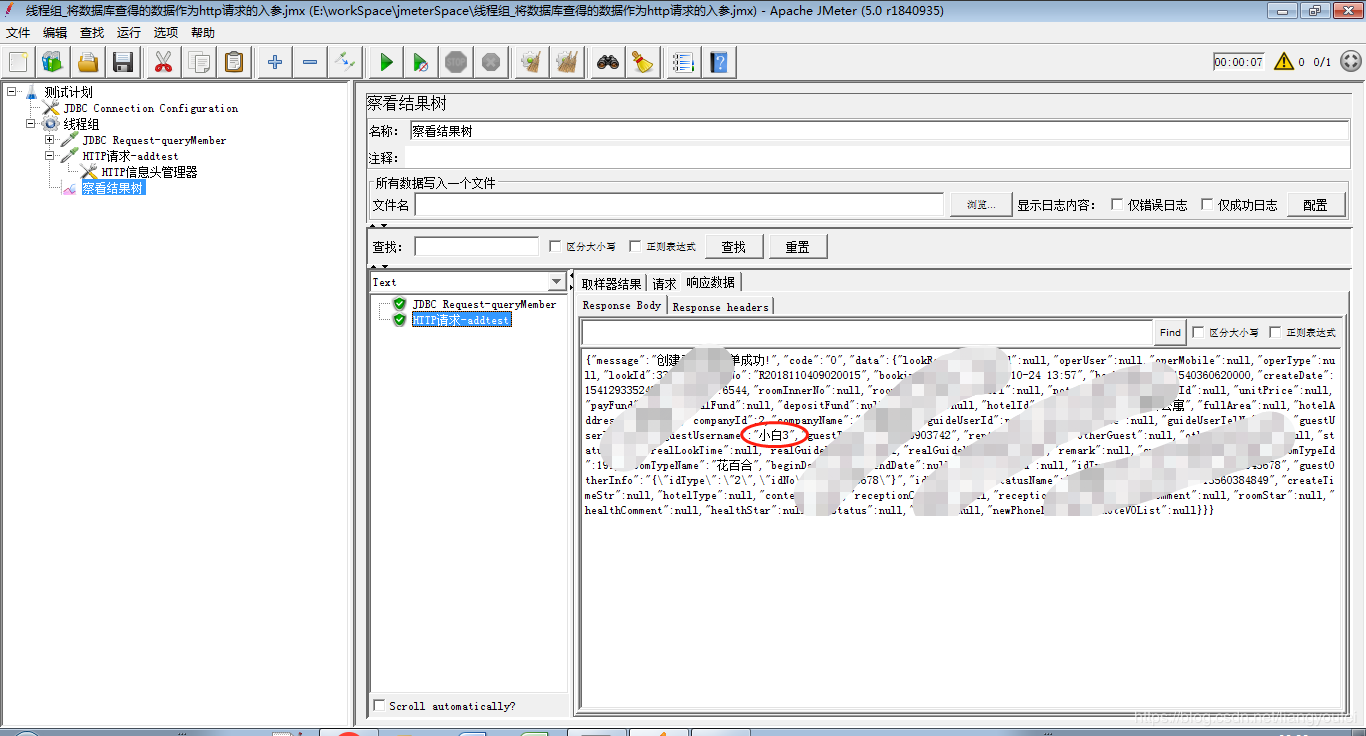
Task: Toggle 正则表达式 beside the Find button
Action: tap(1275, 332)
